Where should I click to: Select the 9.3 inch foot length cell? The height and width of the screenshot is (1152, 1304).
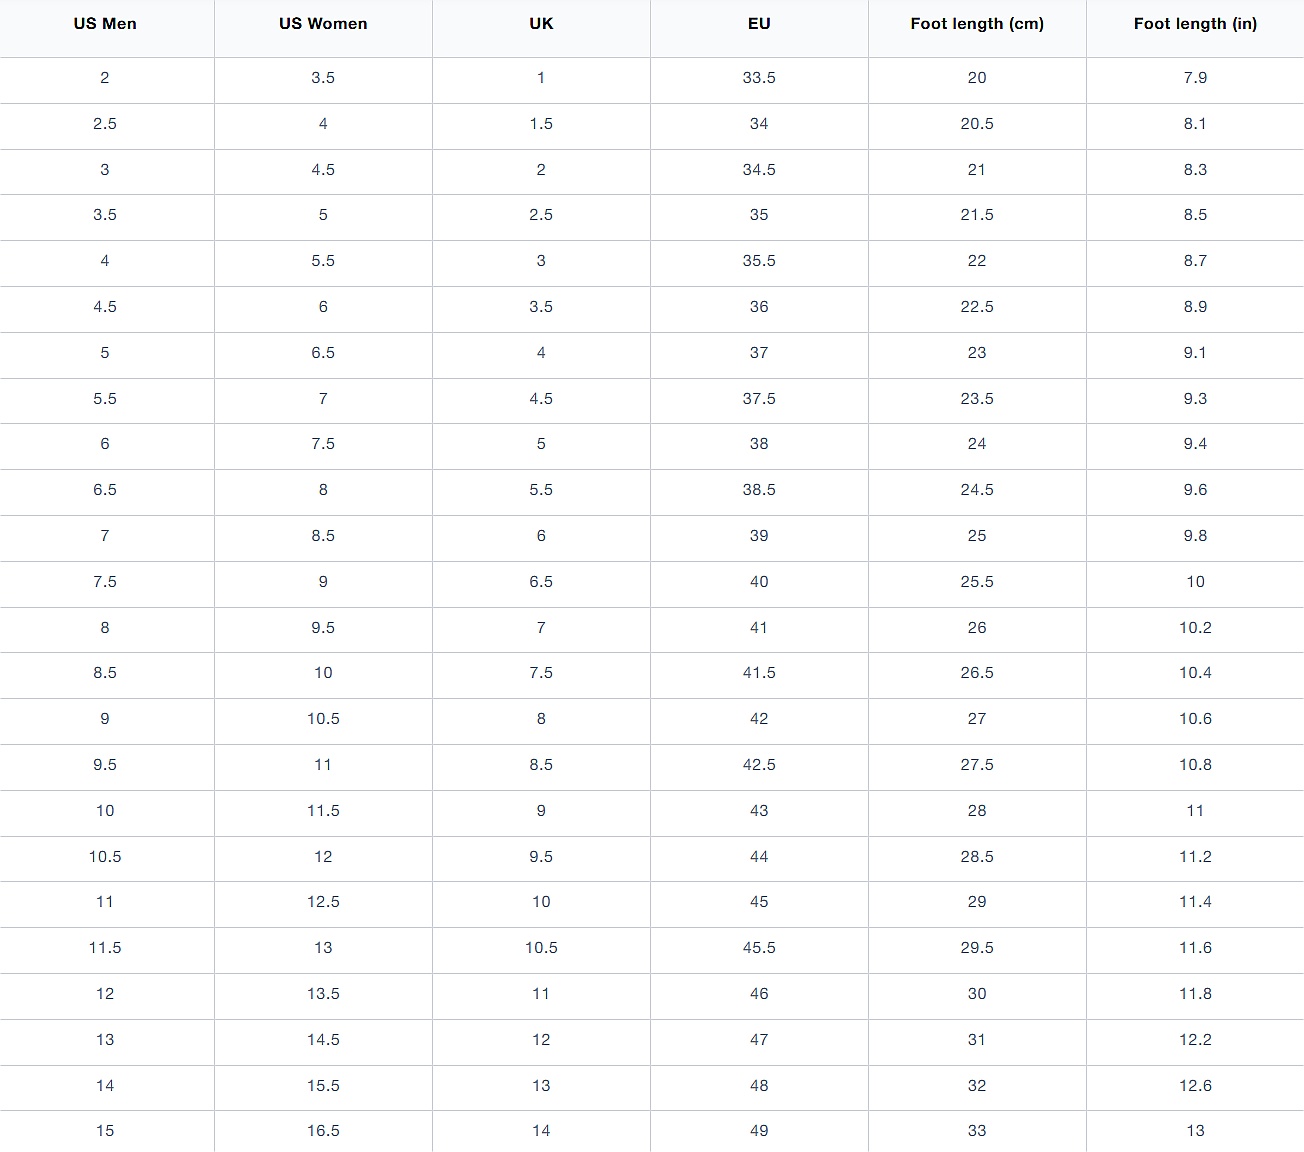(1195, 399)
